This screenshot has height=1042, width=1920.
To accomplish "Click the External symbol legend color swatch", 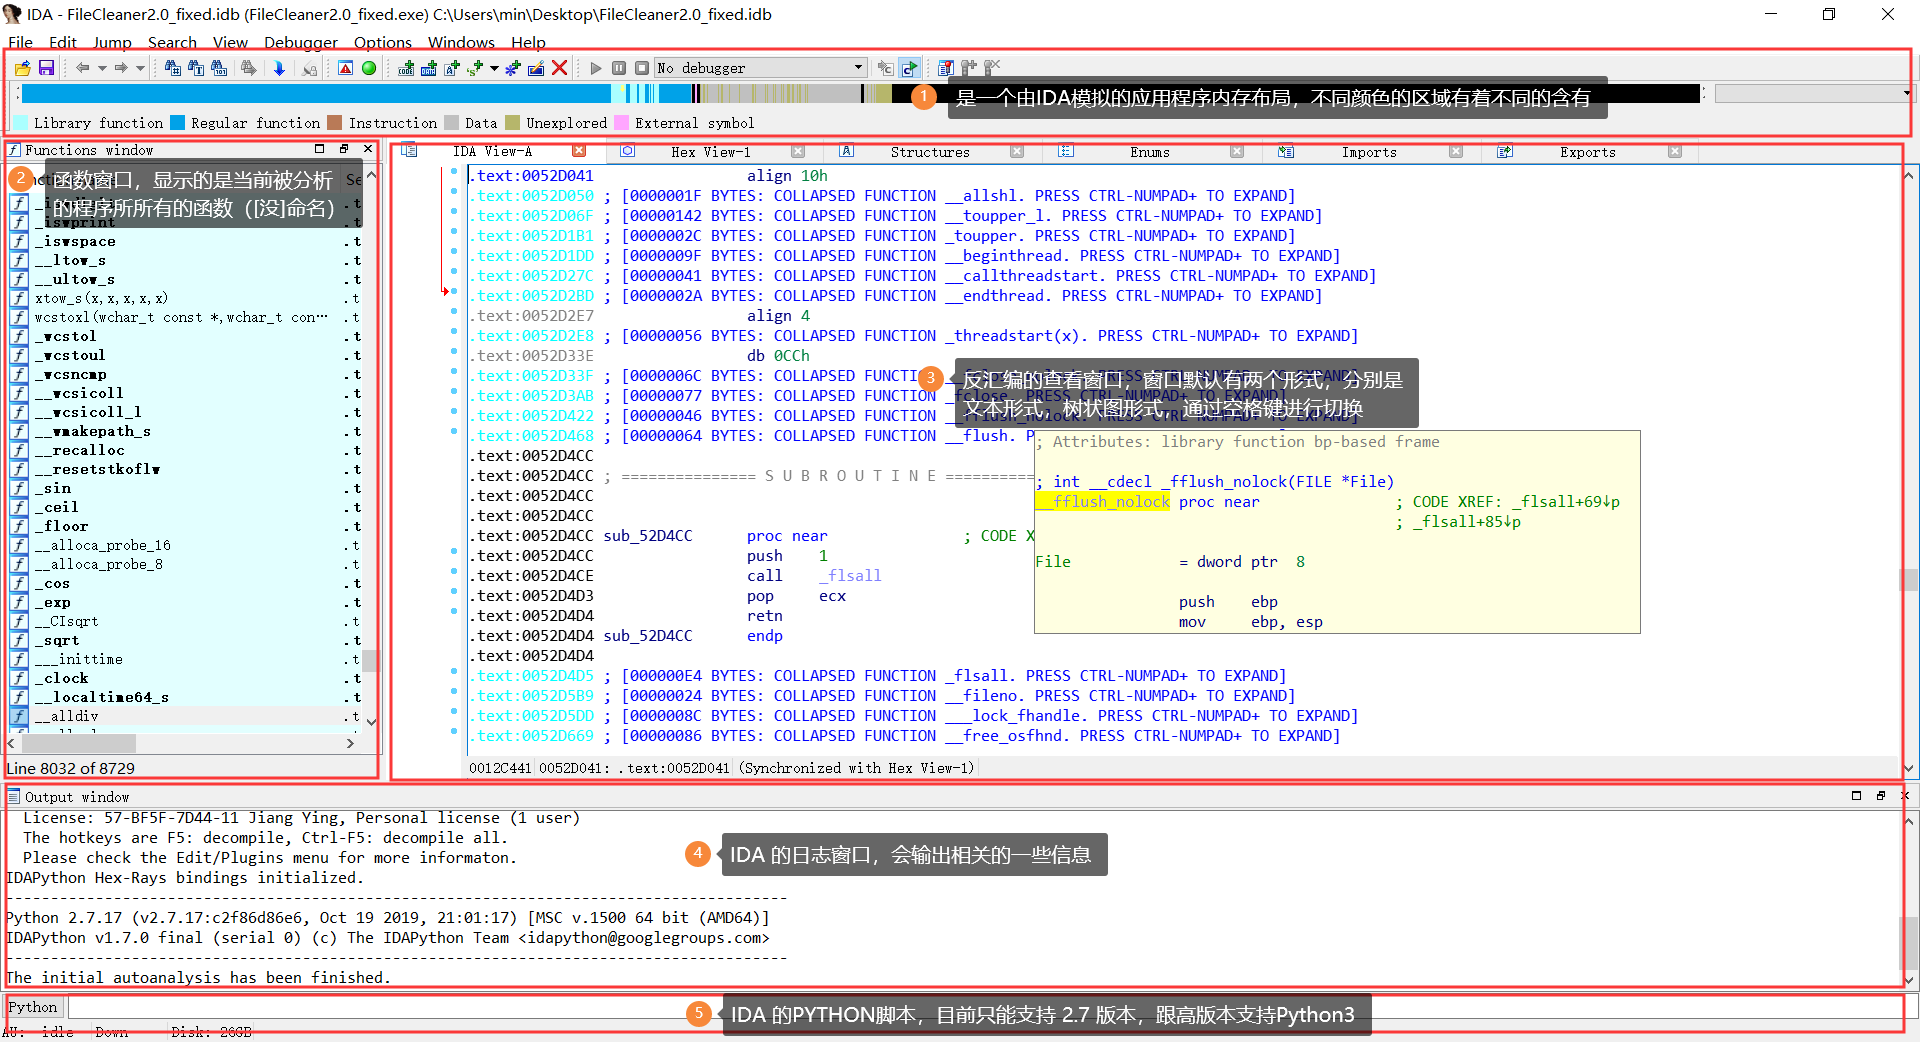I will tap(621, 123).
